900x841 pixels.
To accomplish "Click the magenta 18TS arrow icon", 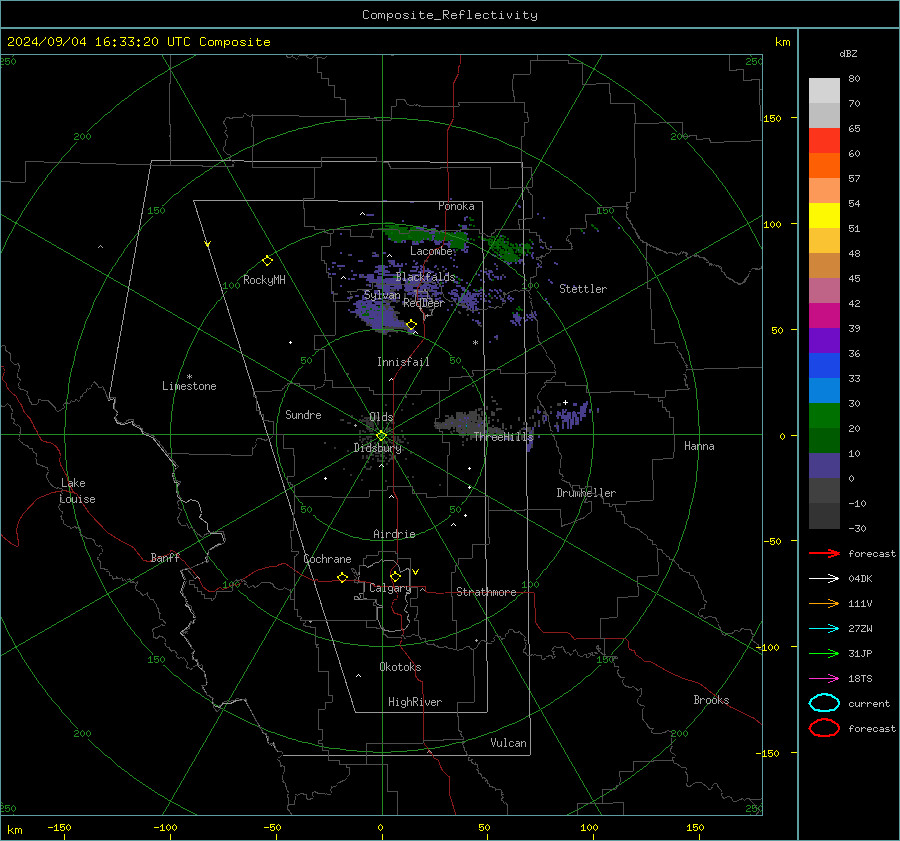I will 824,679.
